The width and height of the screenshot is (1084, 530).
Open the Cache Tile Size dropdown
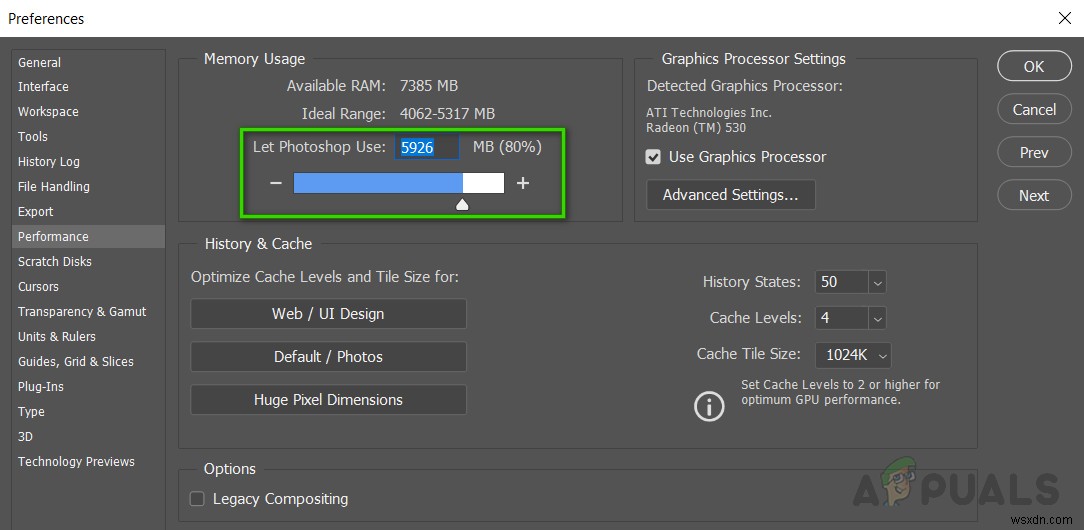click(x=881, y=354)
